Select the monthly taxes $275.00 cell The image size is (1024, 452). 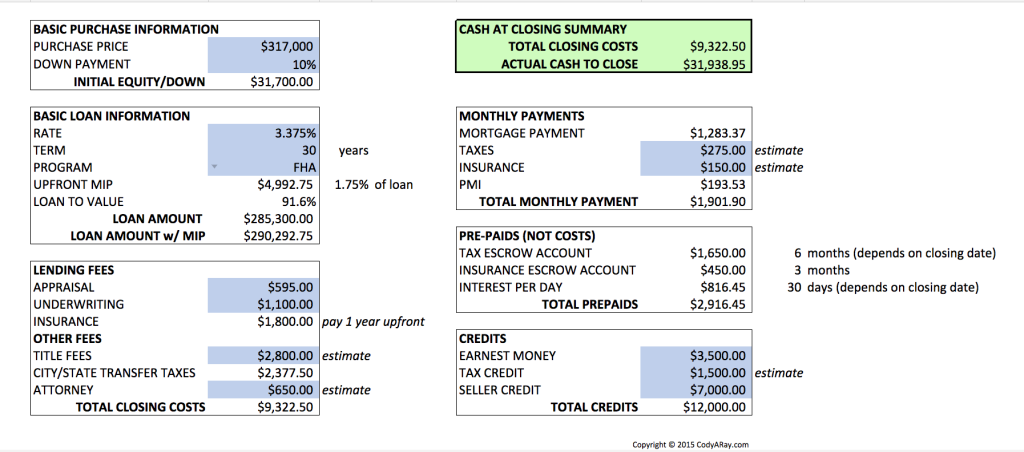pos(697,150)
